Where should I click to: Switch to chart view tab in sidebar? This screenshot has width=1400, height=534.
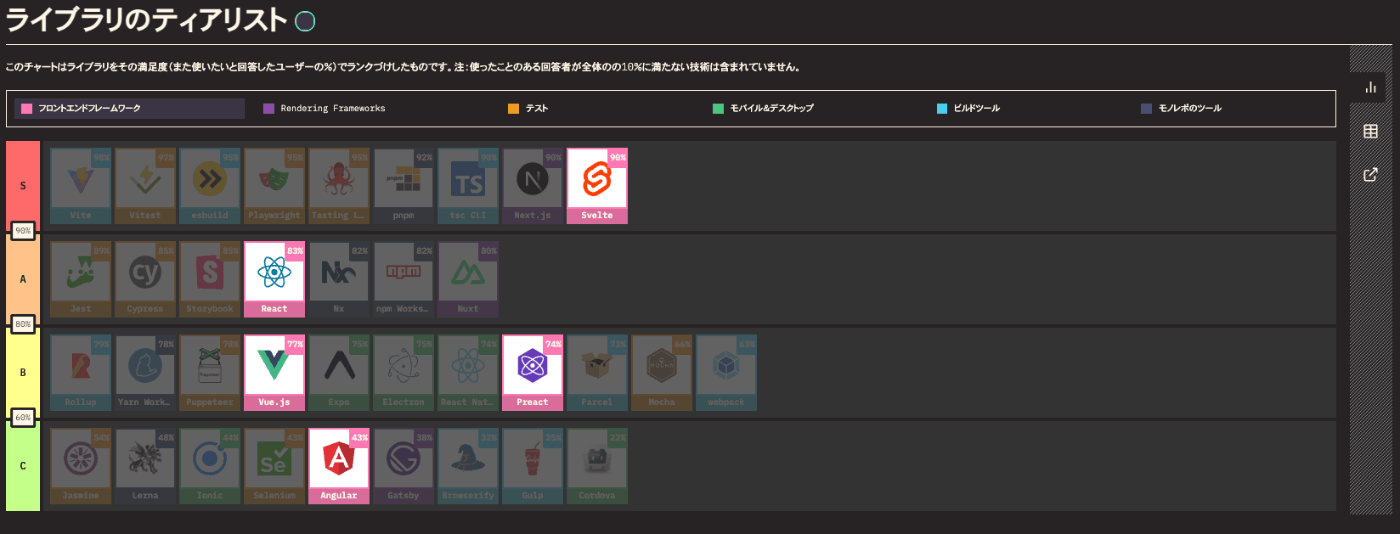(x=1371, y=88)
